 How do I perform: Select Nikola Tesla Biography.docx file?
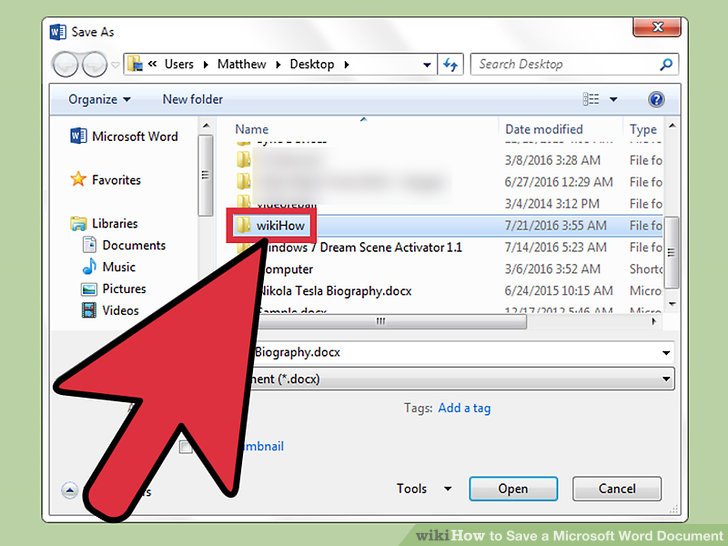coord(337,291)
